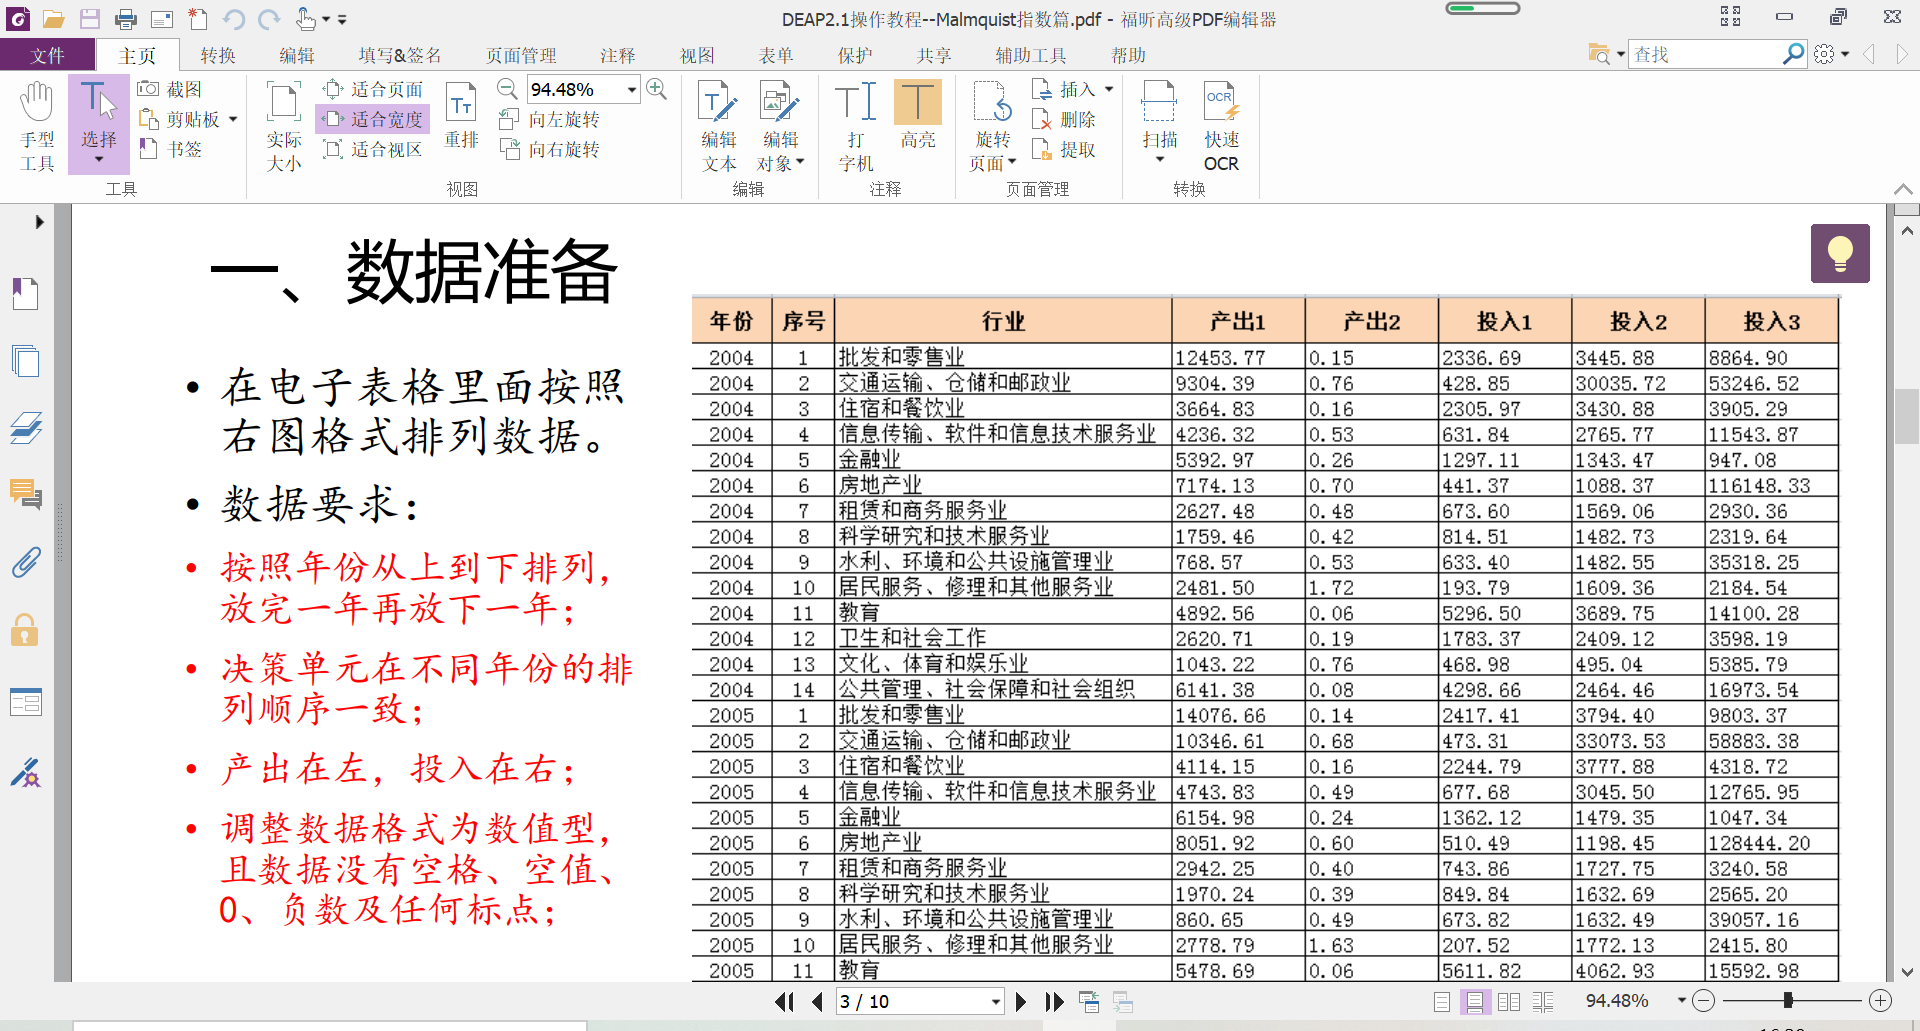Image resolution: width=1920 pixels, height=1031 pixels.
Task: Open the zoom percentage dropdown in ribbon
Action: coord(632,89)
